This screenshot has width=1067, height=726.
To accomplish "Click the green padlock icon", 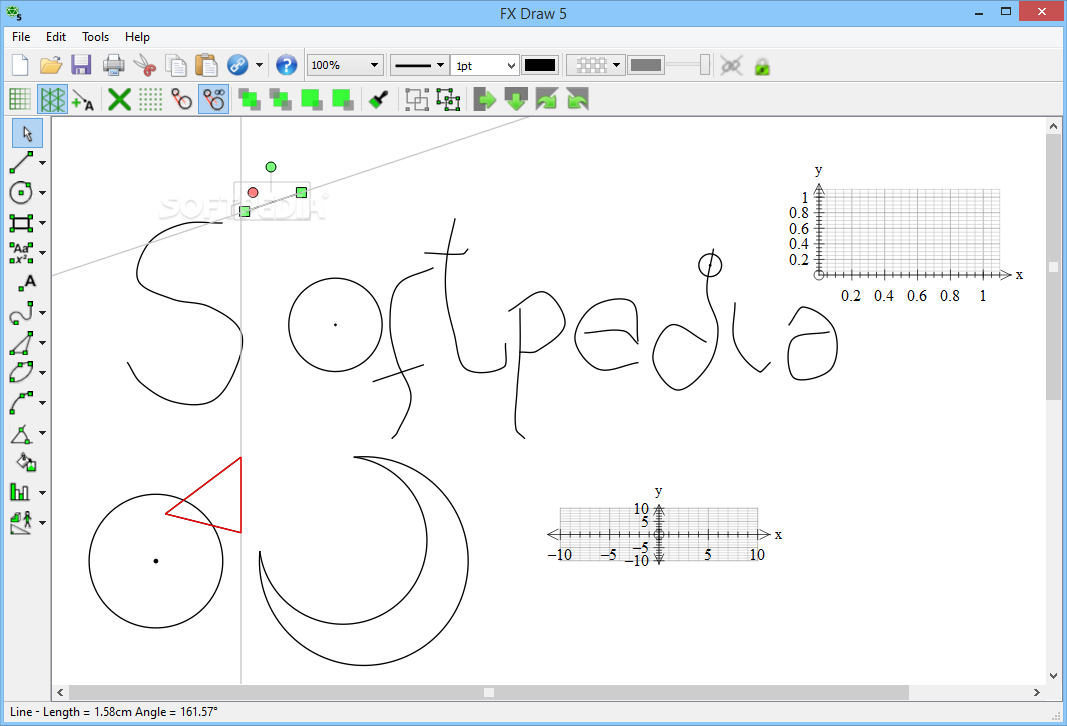I will [x=762, y=66].
